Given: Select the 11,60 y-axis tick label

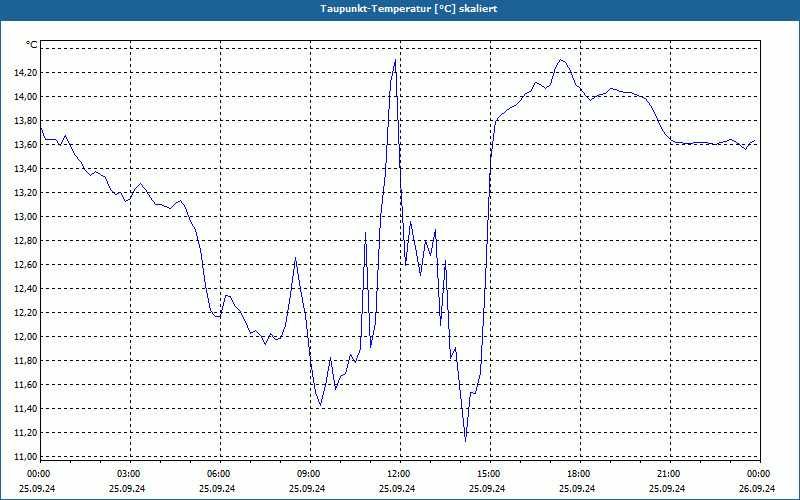Looking at the screenshot, I should coord(25,384).
